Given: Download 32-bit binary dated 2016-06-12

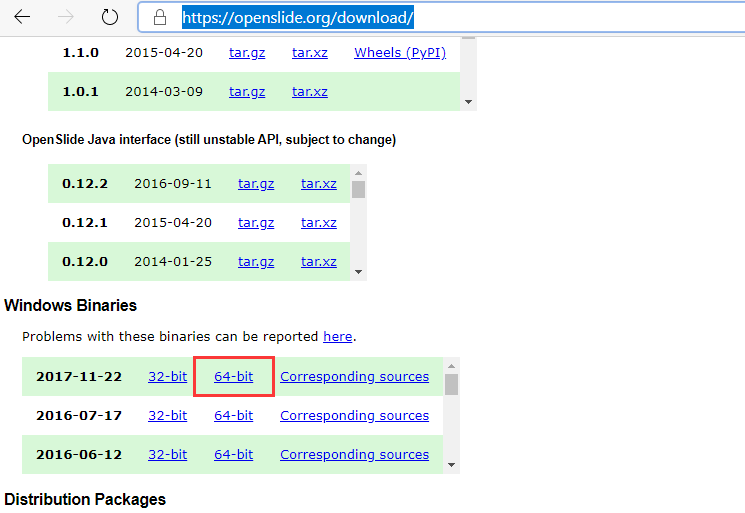Looking at the screenshot, I should (168, 454).
